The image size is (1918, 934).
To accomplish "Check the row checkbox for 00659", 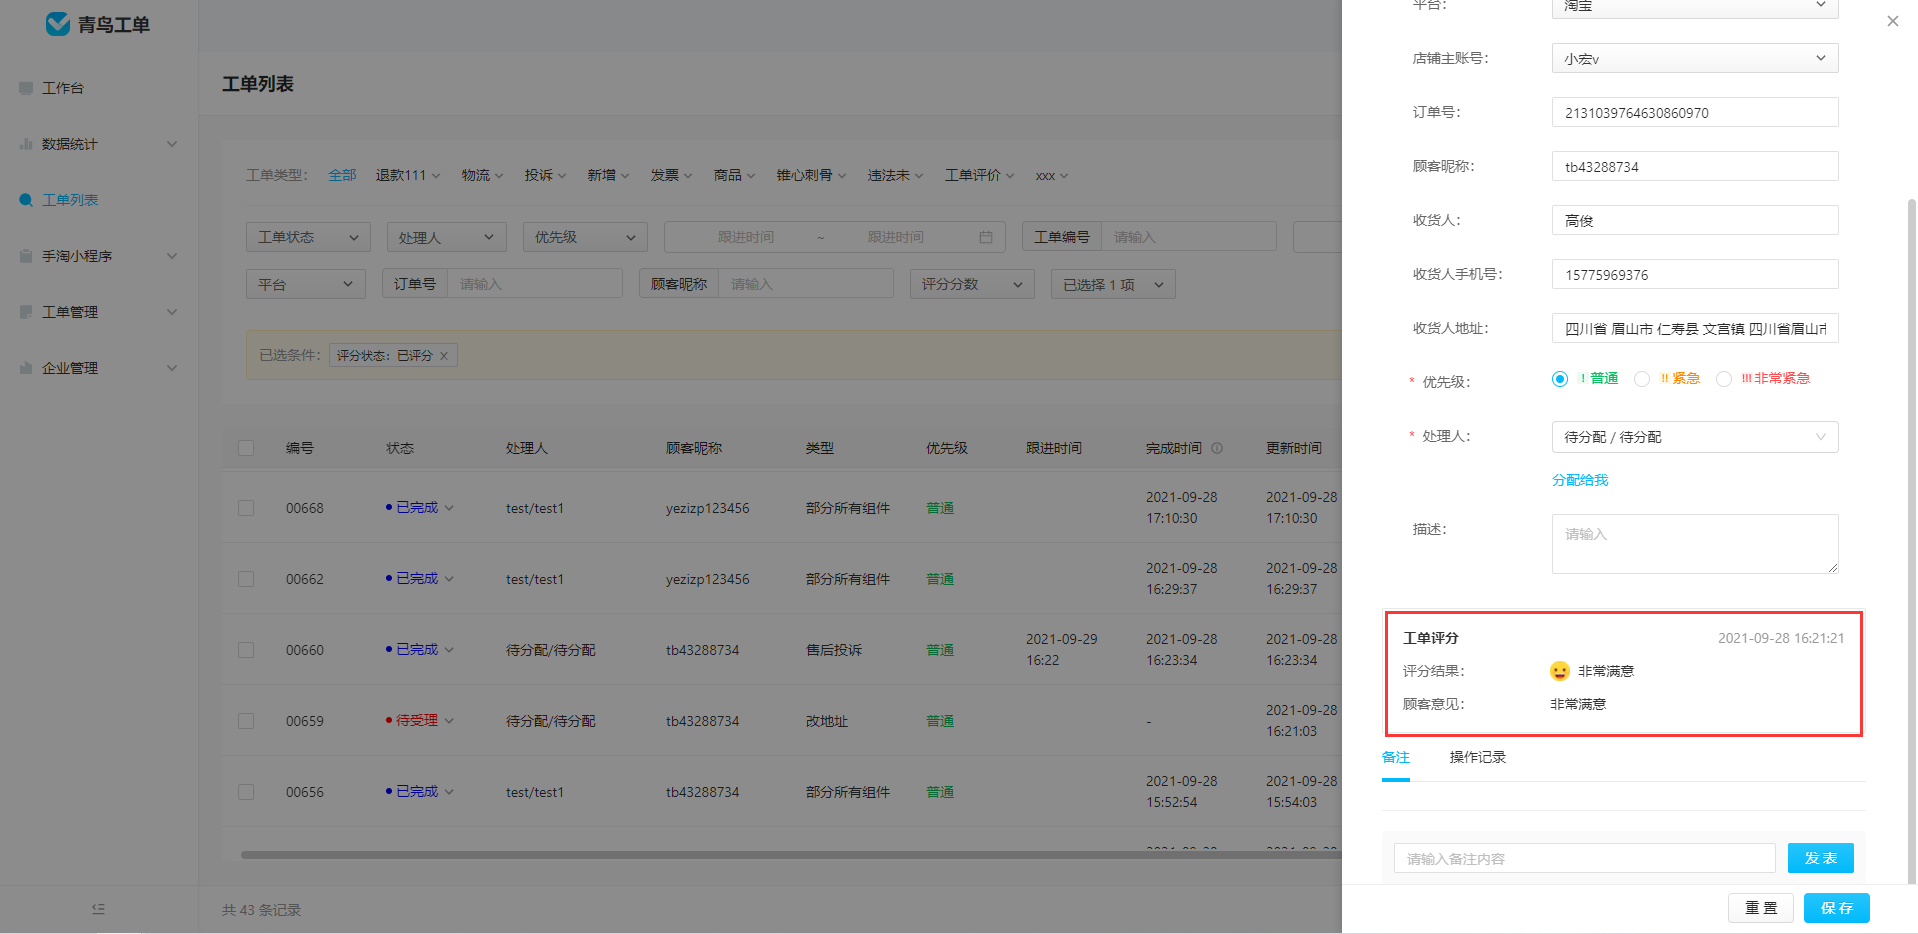I will coord(246,721).
